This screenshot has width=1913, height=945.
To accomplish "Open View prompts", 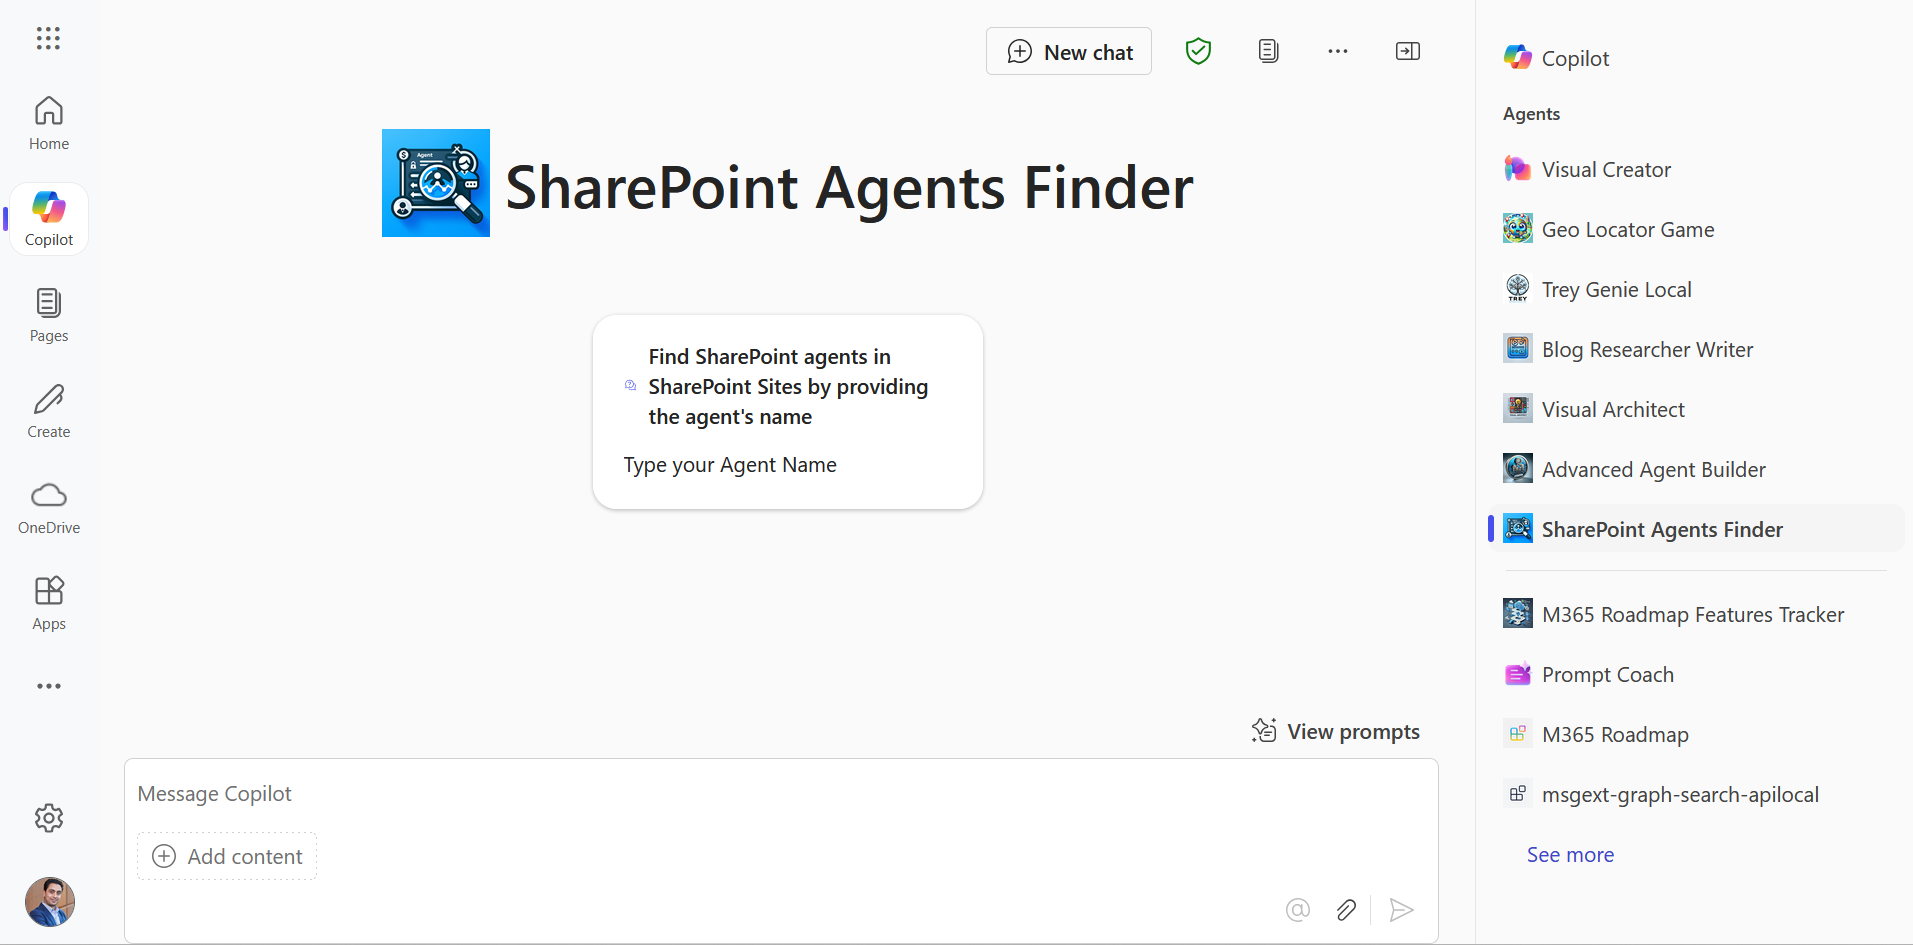I will coord(1336,731).
